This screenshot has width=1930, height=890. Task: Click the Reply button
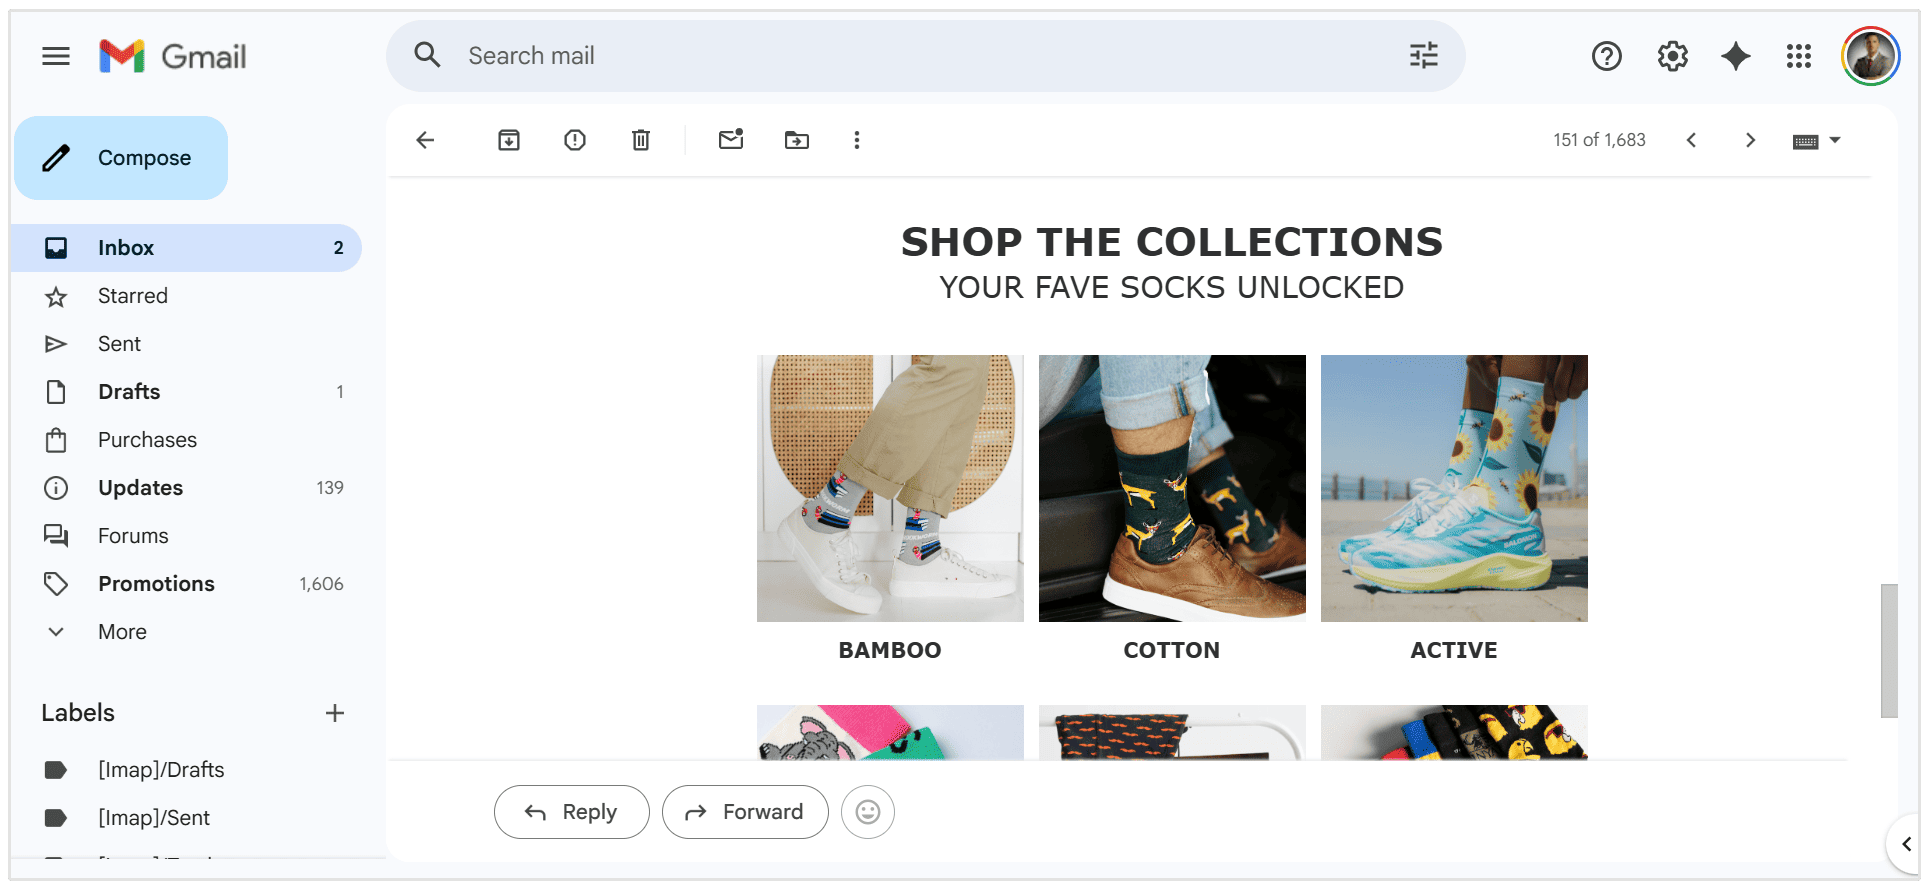571,811
